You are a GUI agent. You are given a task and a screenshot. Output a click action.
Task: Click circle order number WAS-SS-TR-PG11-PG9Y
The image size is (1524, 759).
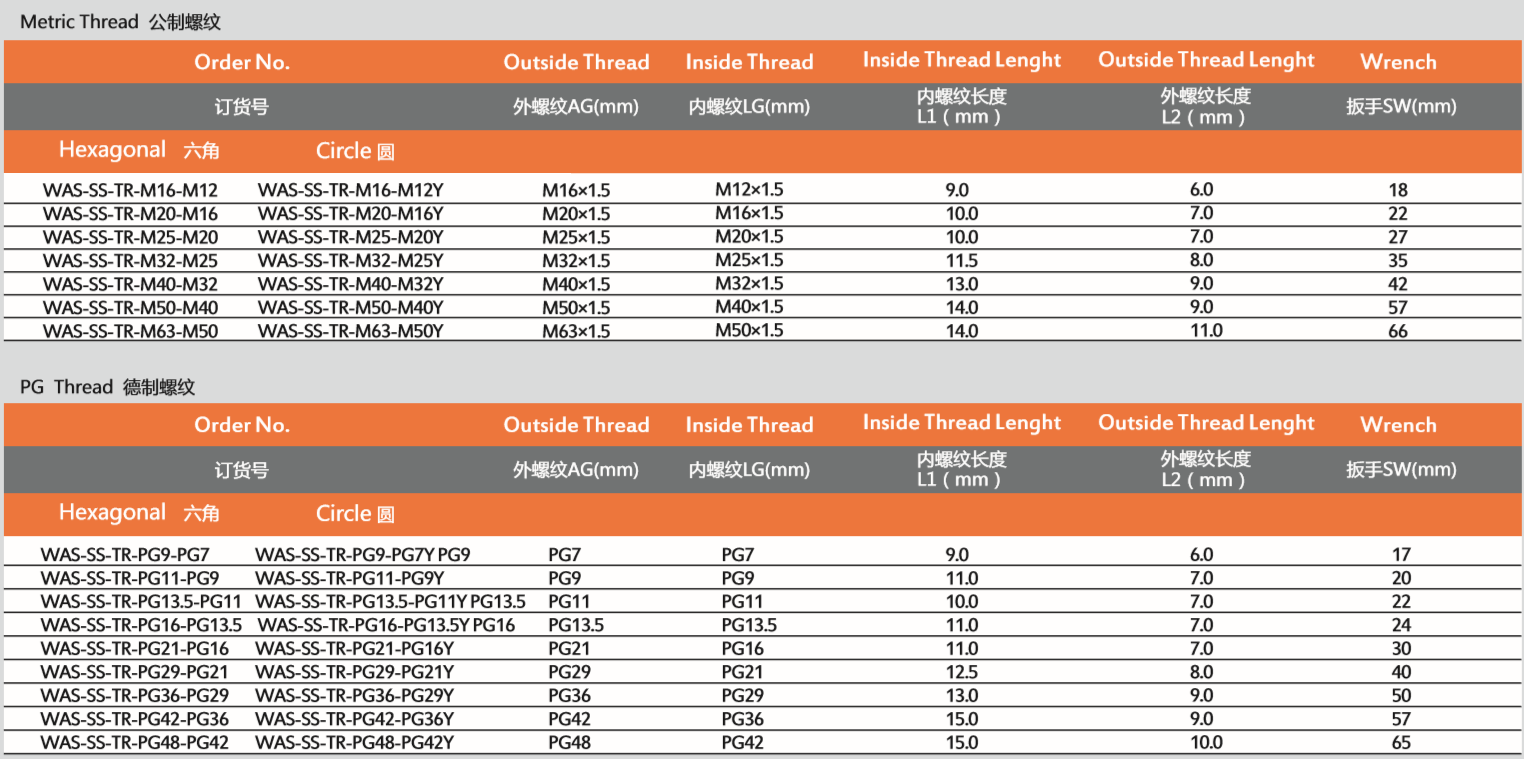[350, 578]
